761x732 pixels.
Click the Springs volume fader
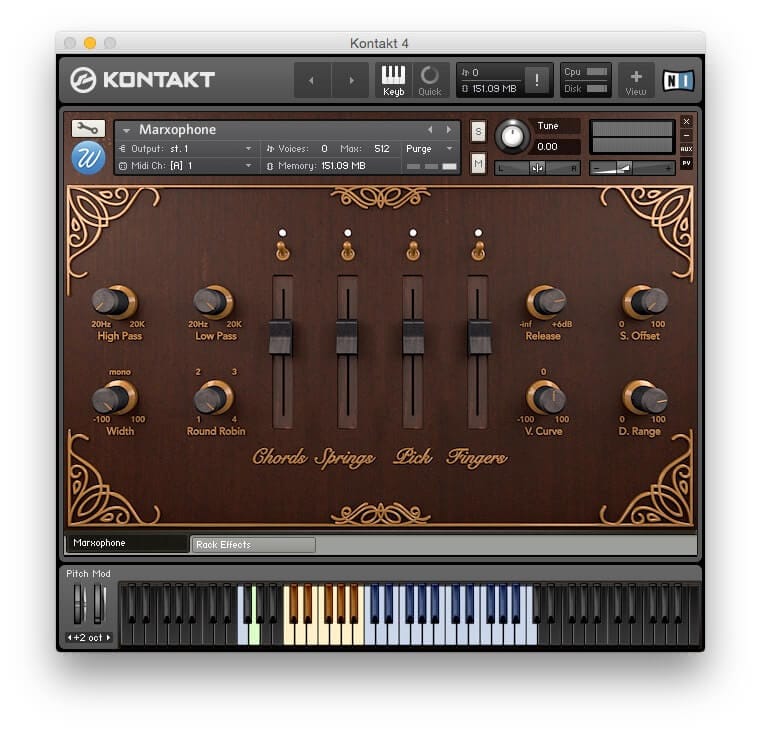click(347, 337)
